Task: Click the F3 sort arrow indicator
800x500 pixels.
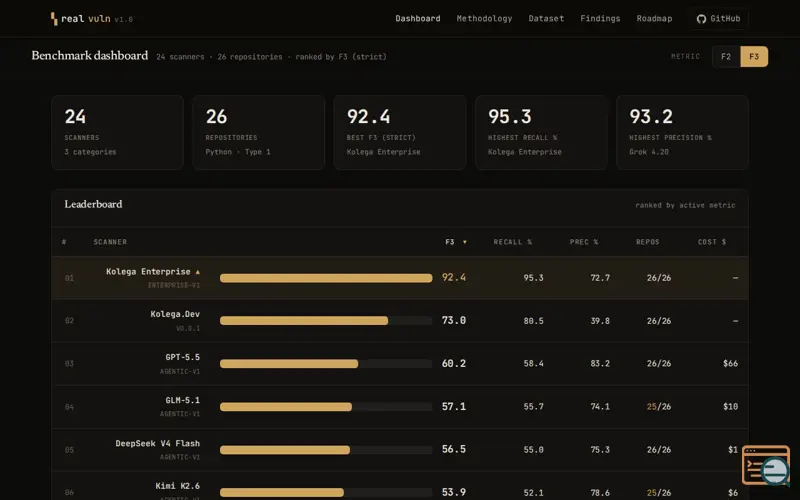Action: click(x=464, y=242)
